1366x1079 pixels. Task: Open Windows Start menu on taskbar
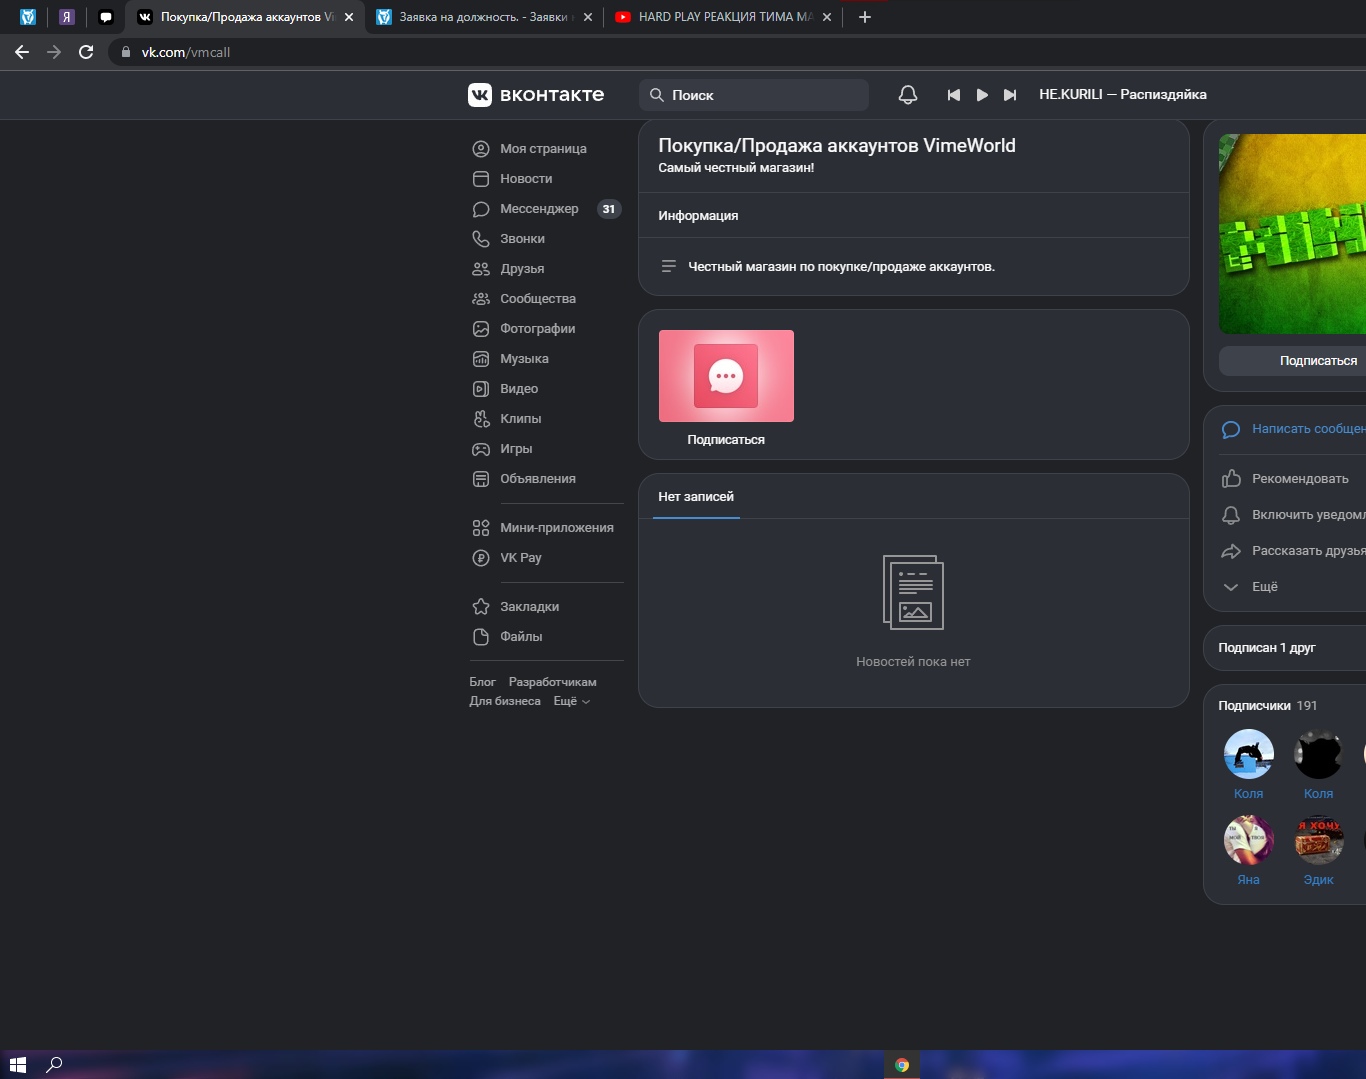pyautogui.click(x=17, y=1065)
